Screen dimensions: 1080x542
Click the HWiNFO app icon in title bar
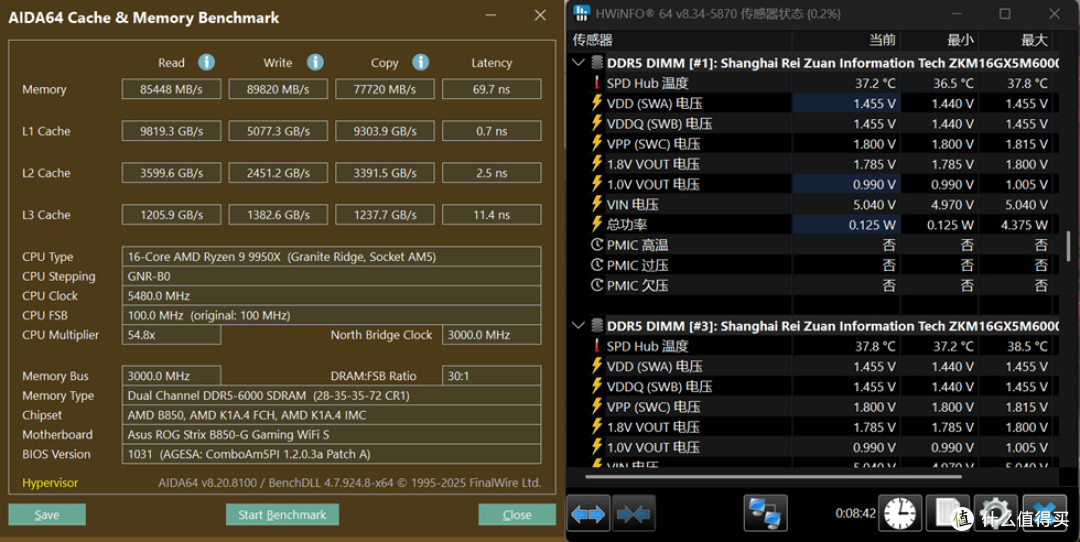(x=582, y=13)
